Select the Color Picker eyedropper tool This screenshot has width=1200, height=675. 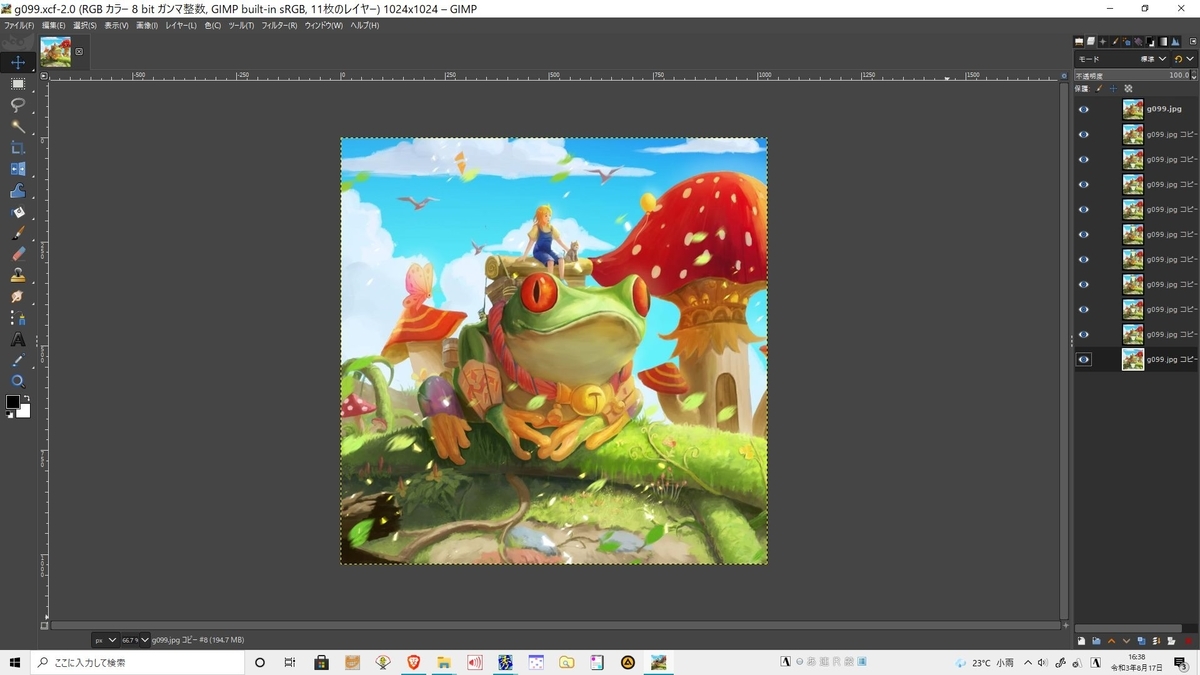point(17,360)
